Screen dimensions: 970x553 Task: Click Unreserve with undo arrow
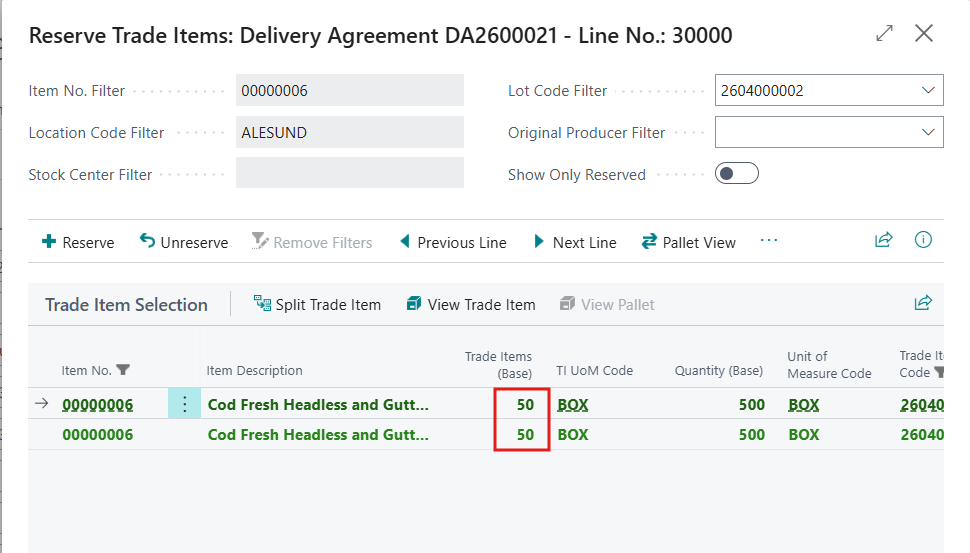pyautogui.click(x=184, y=242)
